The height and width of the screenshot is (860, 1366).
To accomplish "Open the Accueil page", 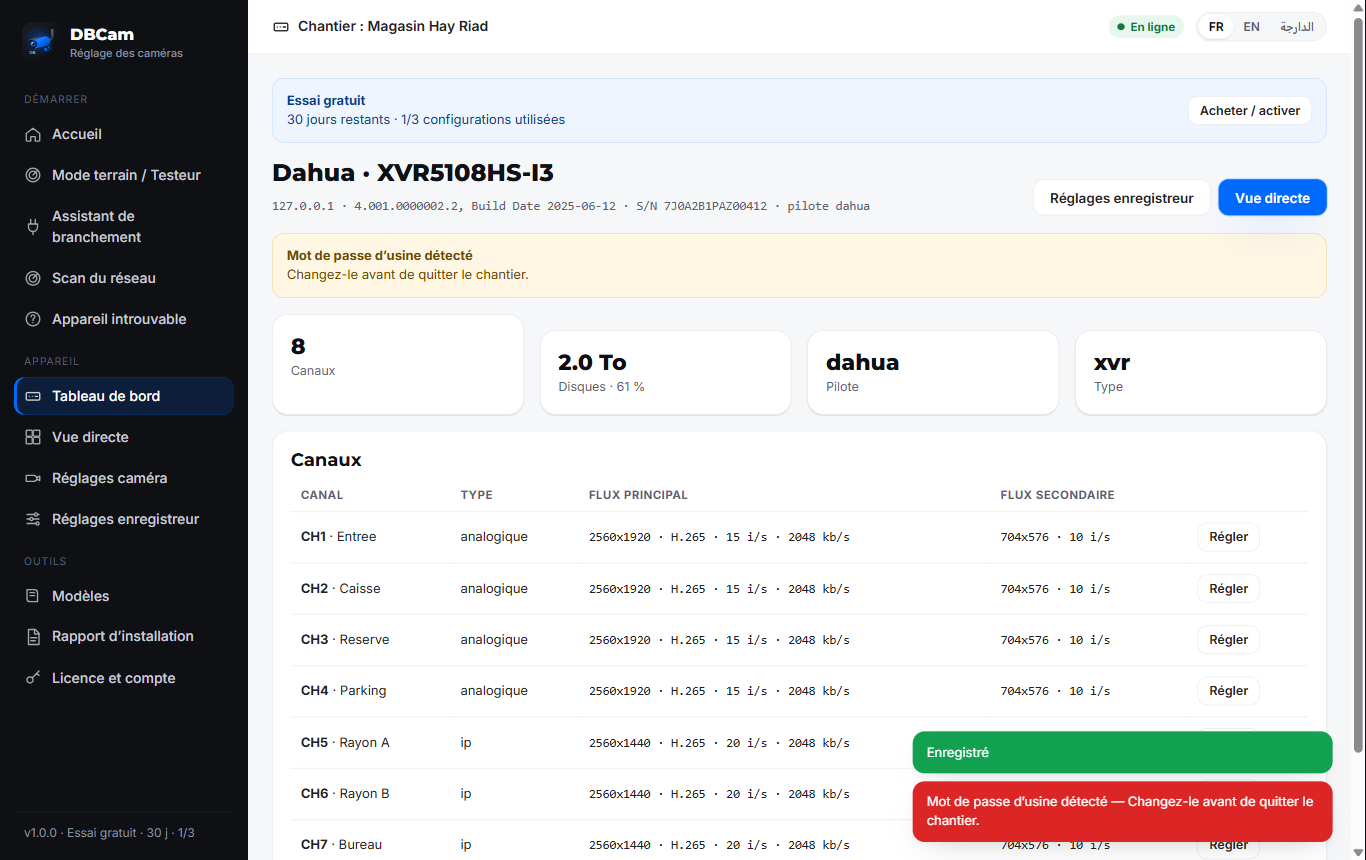I will [124, 135].
